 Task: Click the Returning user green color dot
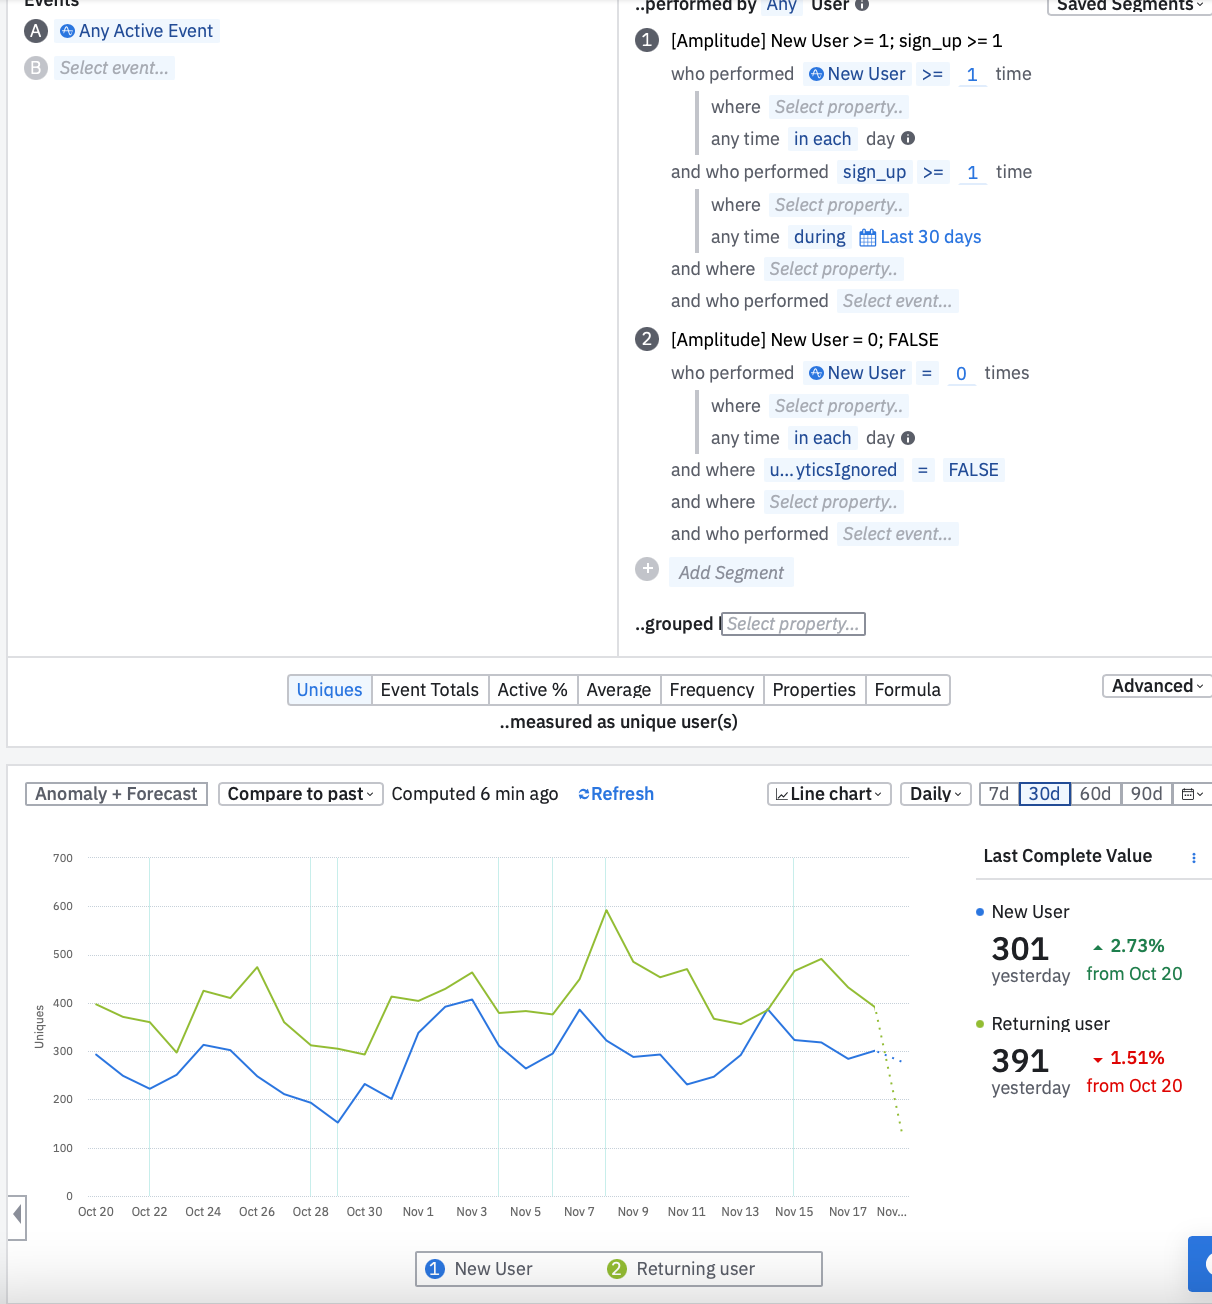click(980, 1024)
